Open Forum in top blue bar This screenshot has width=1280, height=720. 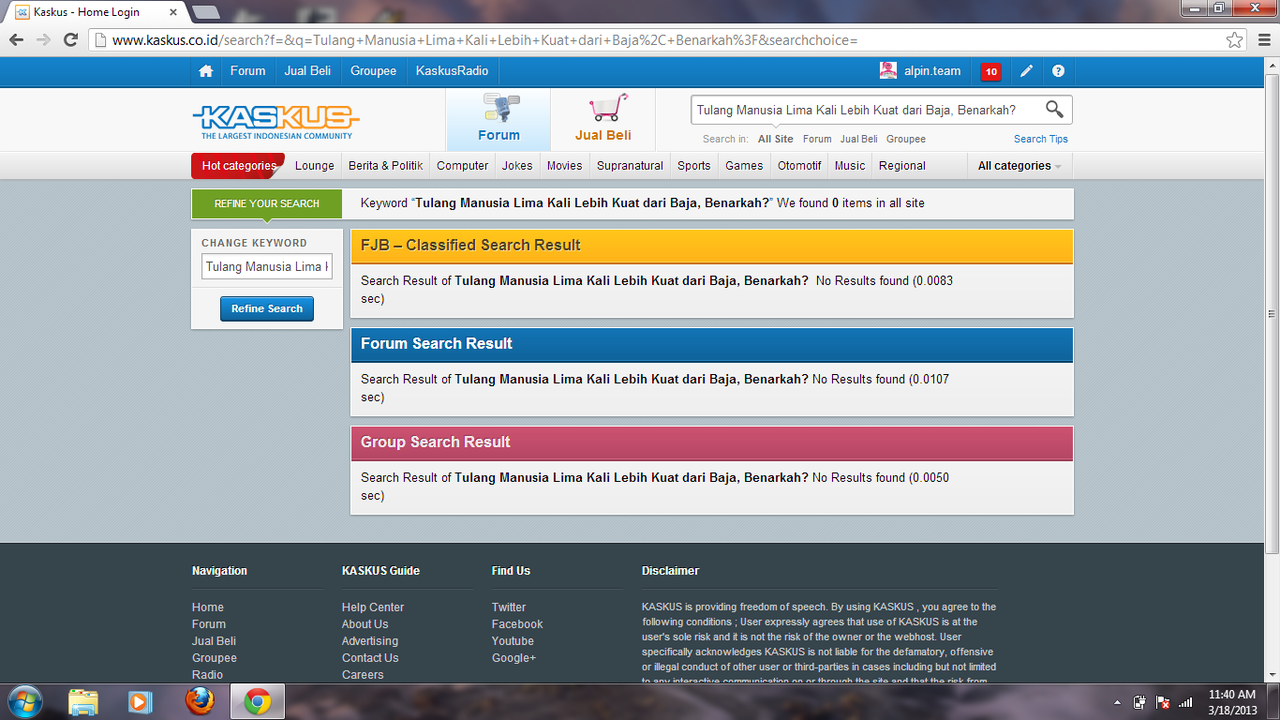click(248, 71)
